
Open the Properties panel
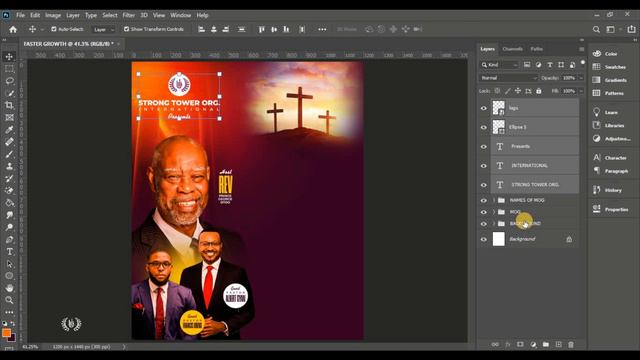coord(611,209)
